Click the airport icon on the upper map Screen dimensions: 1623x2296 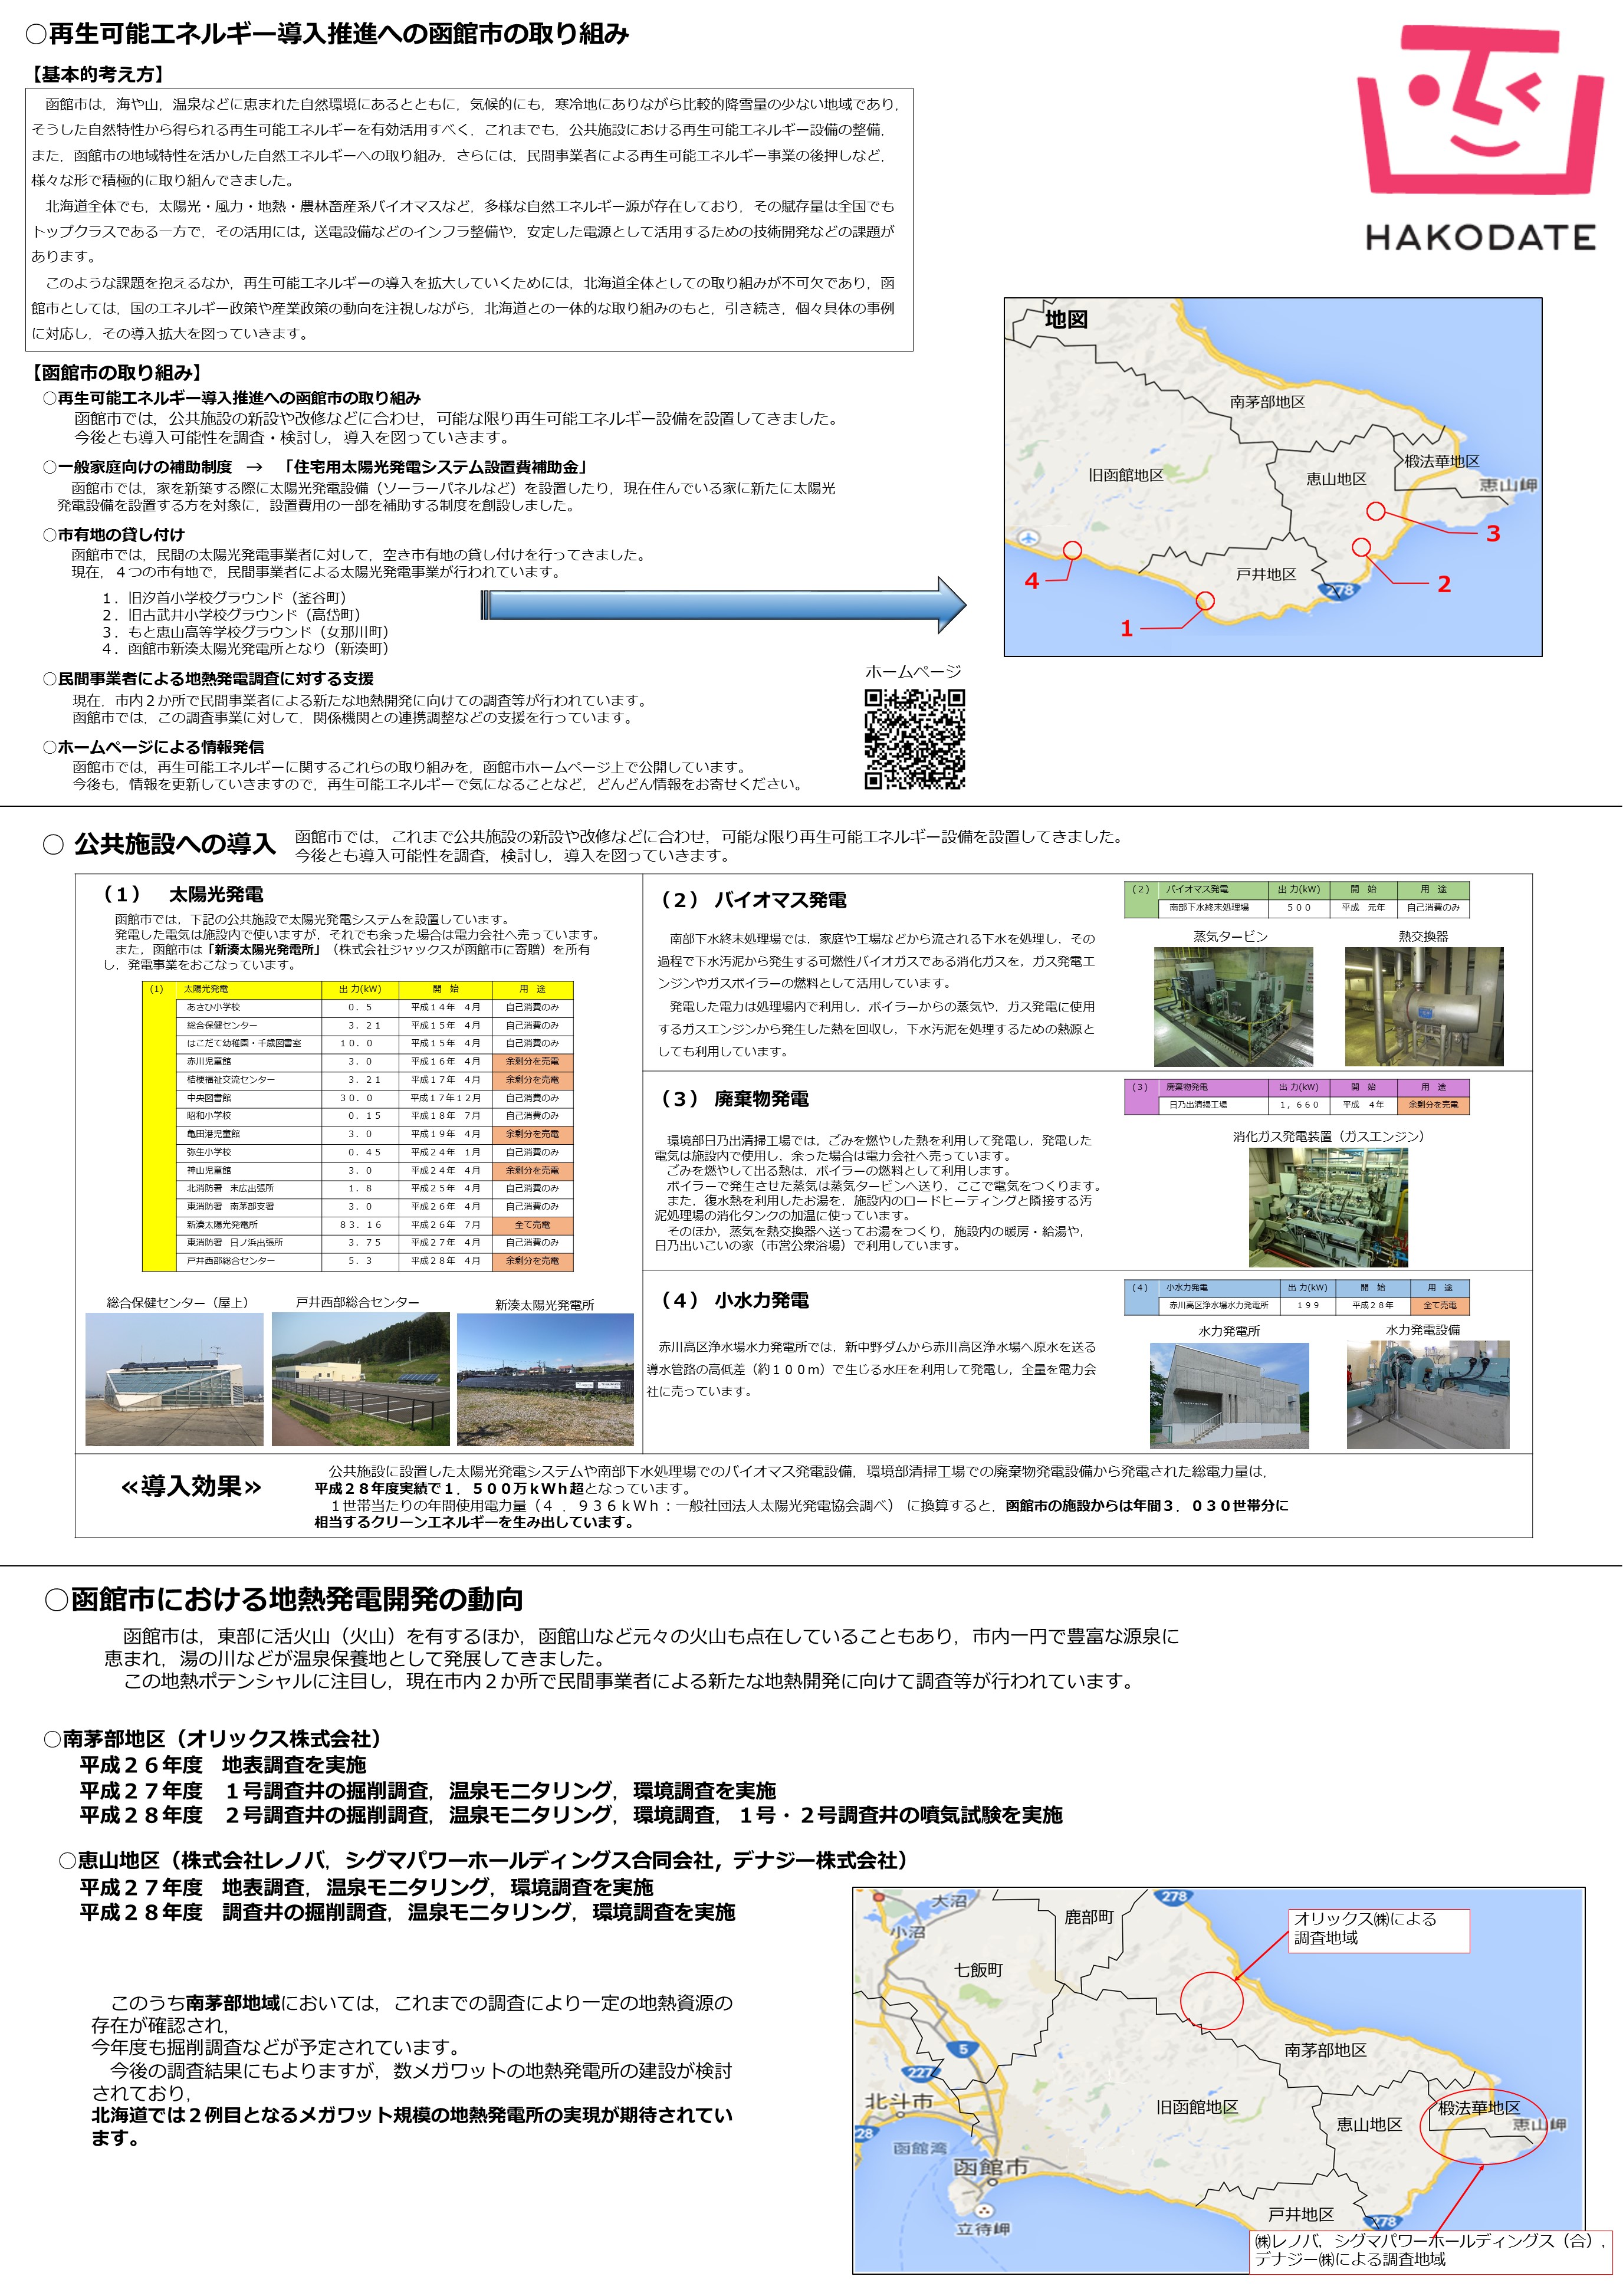click(x=1027, y=539)
